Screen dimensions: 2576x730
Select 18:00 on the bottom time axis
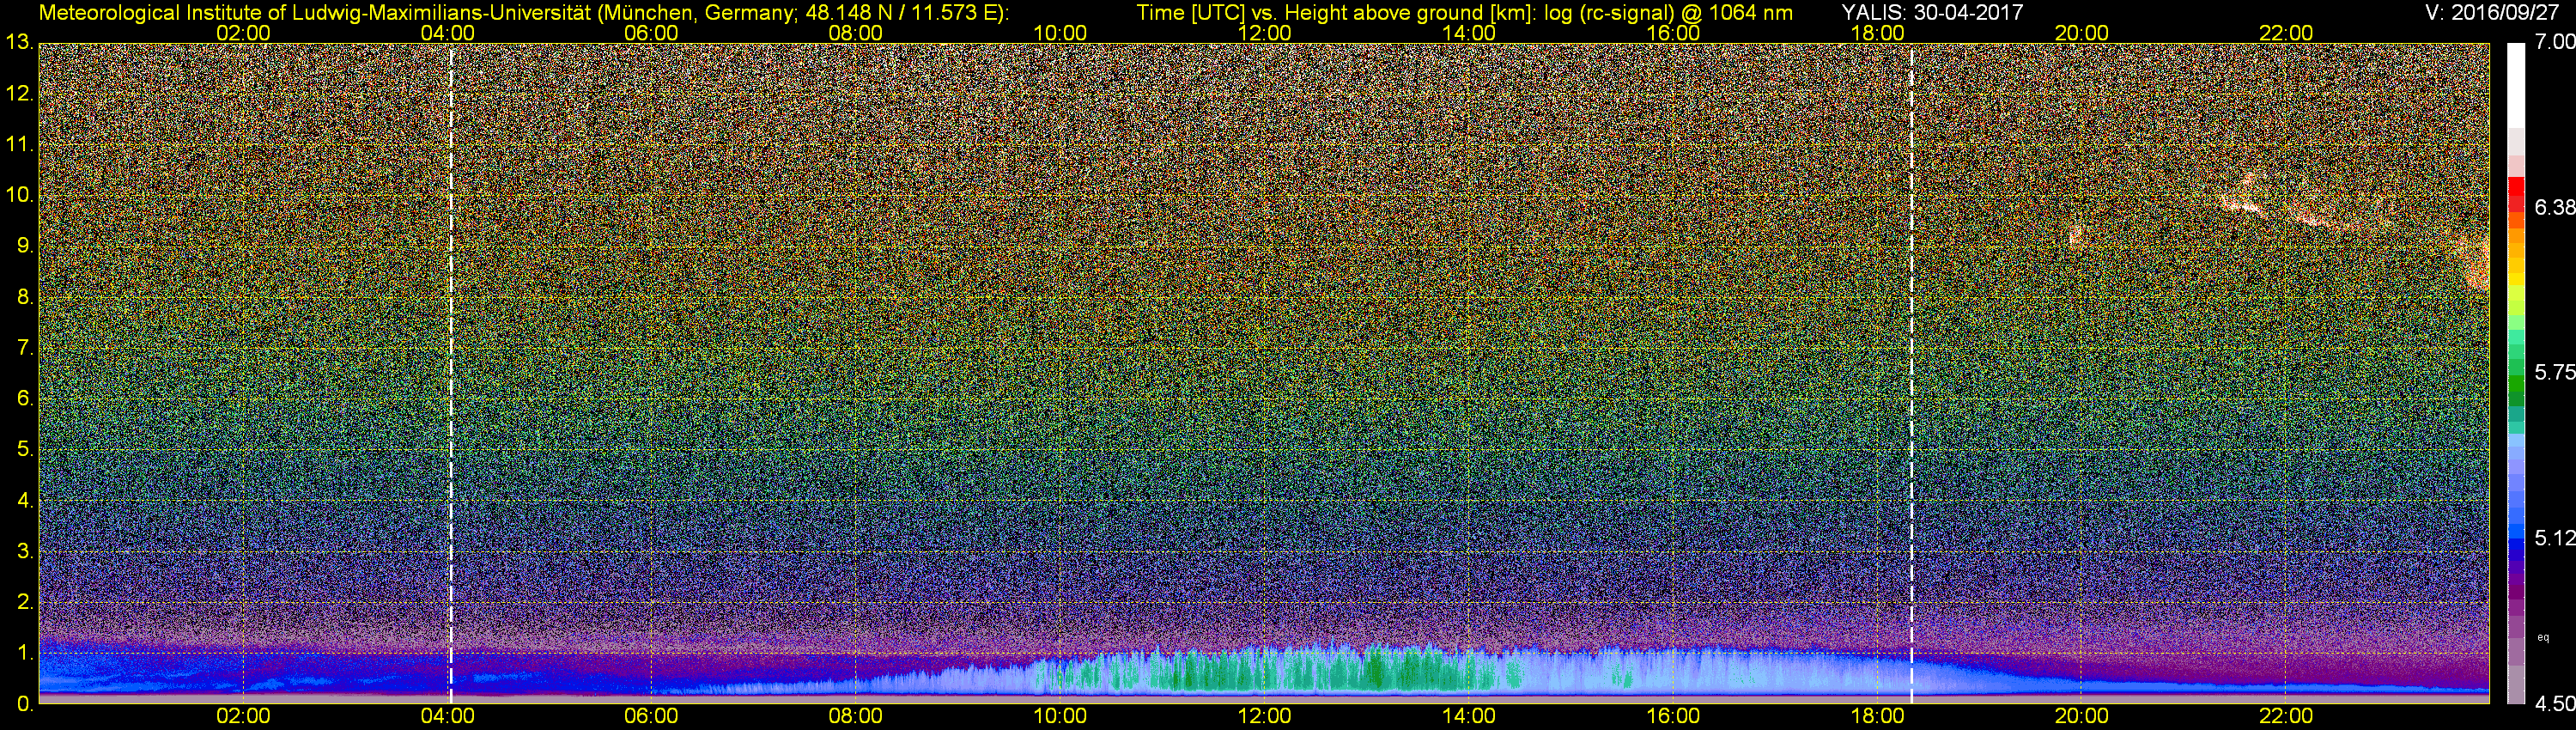1877,717
